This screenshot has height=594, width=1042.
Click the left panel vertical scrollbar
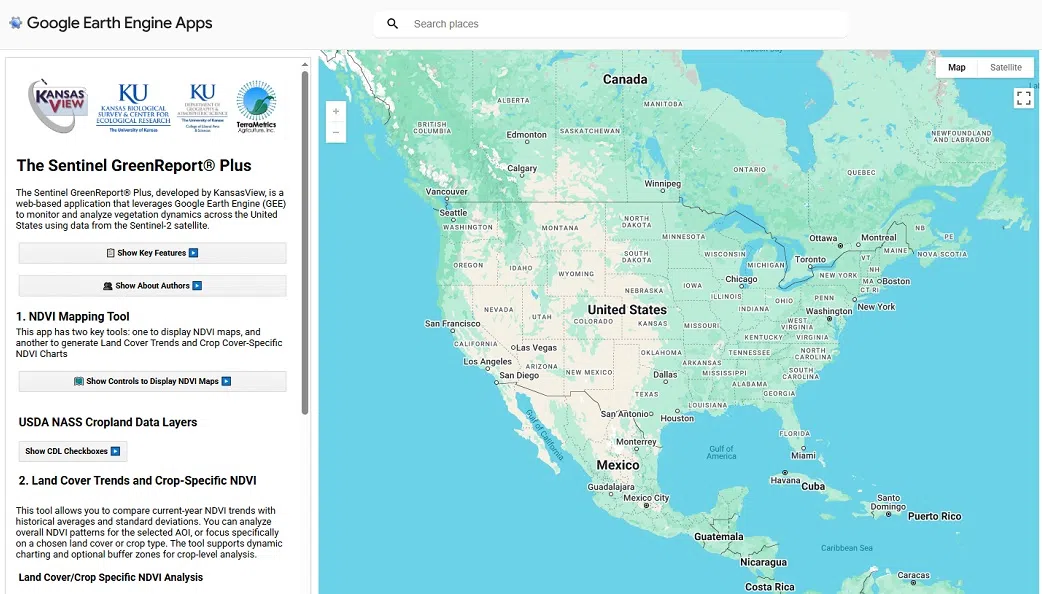(x=305, y=242)
